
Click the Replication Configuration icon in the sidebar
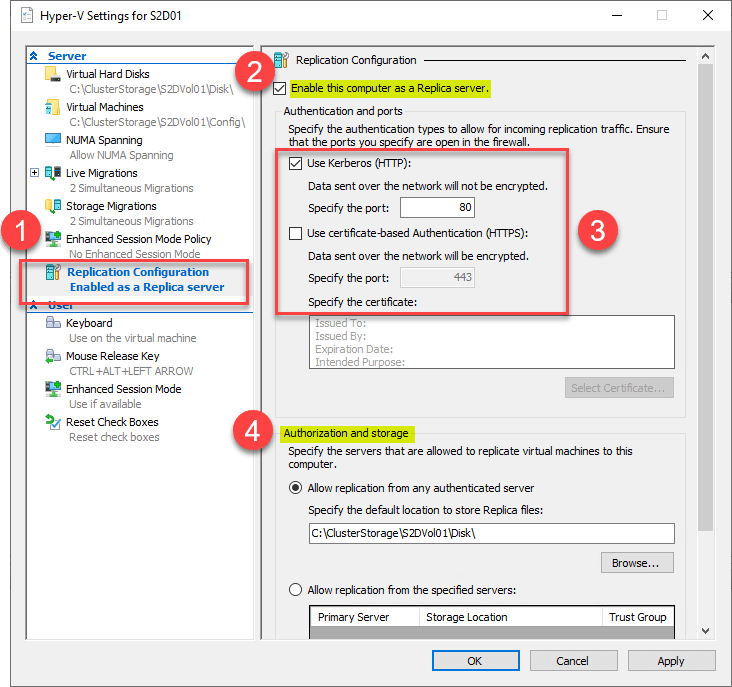point(53,272)
